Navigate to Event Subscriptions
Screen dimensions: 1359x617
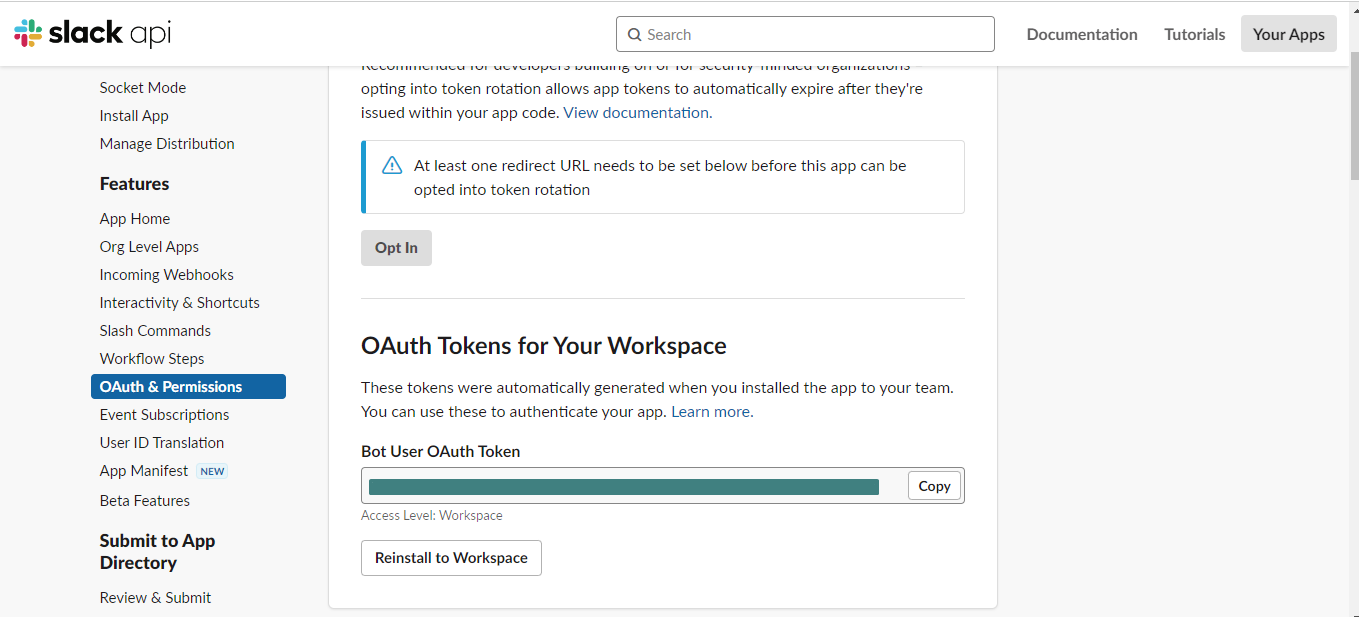click(164, 415)
